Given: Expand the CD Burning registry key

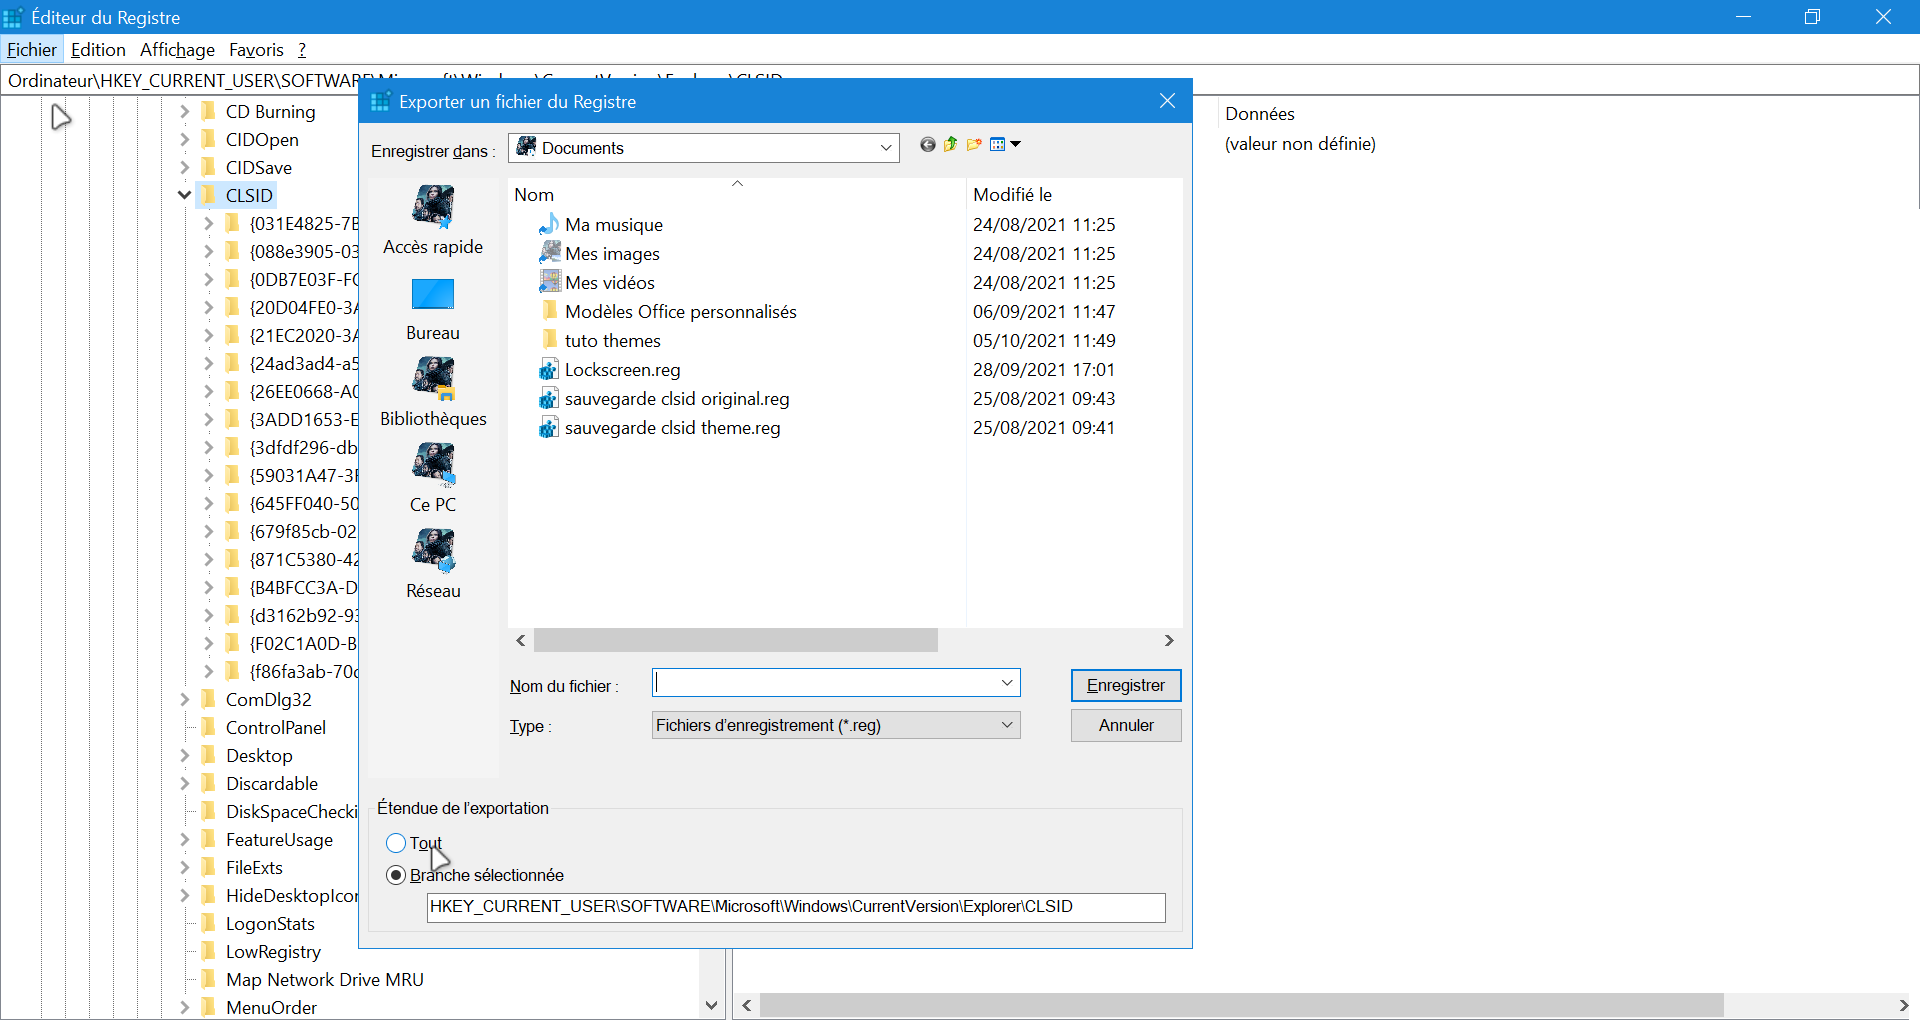Looking at the screenshot, I should click(185, 112).
